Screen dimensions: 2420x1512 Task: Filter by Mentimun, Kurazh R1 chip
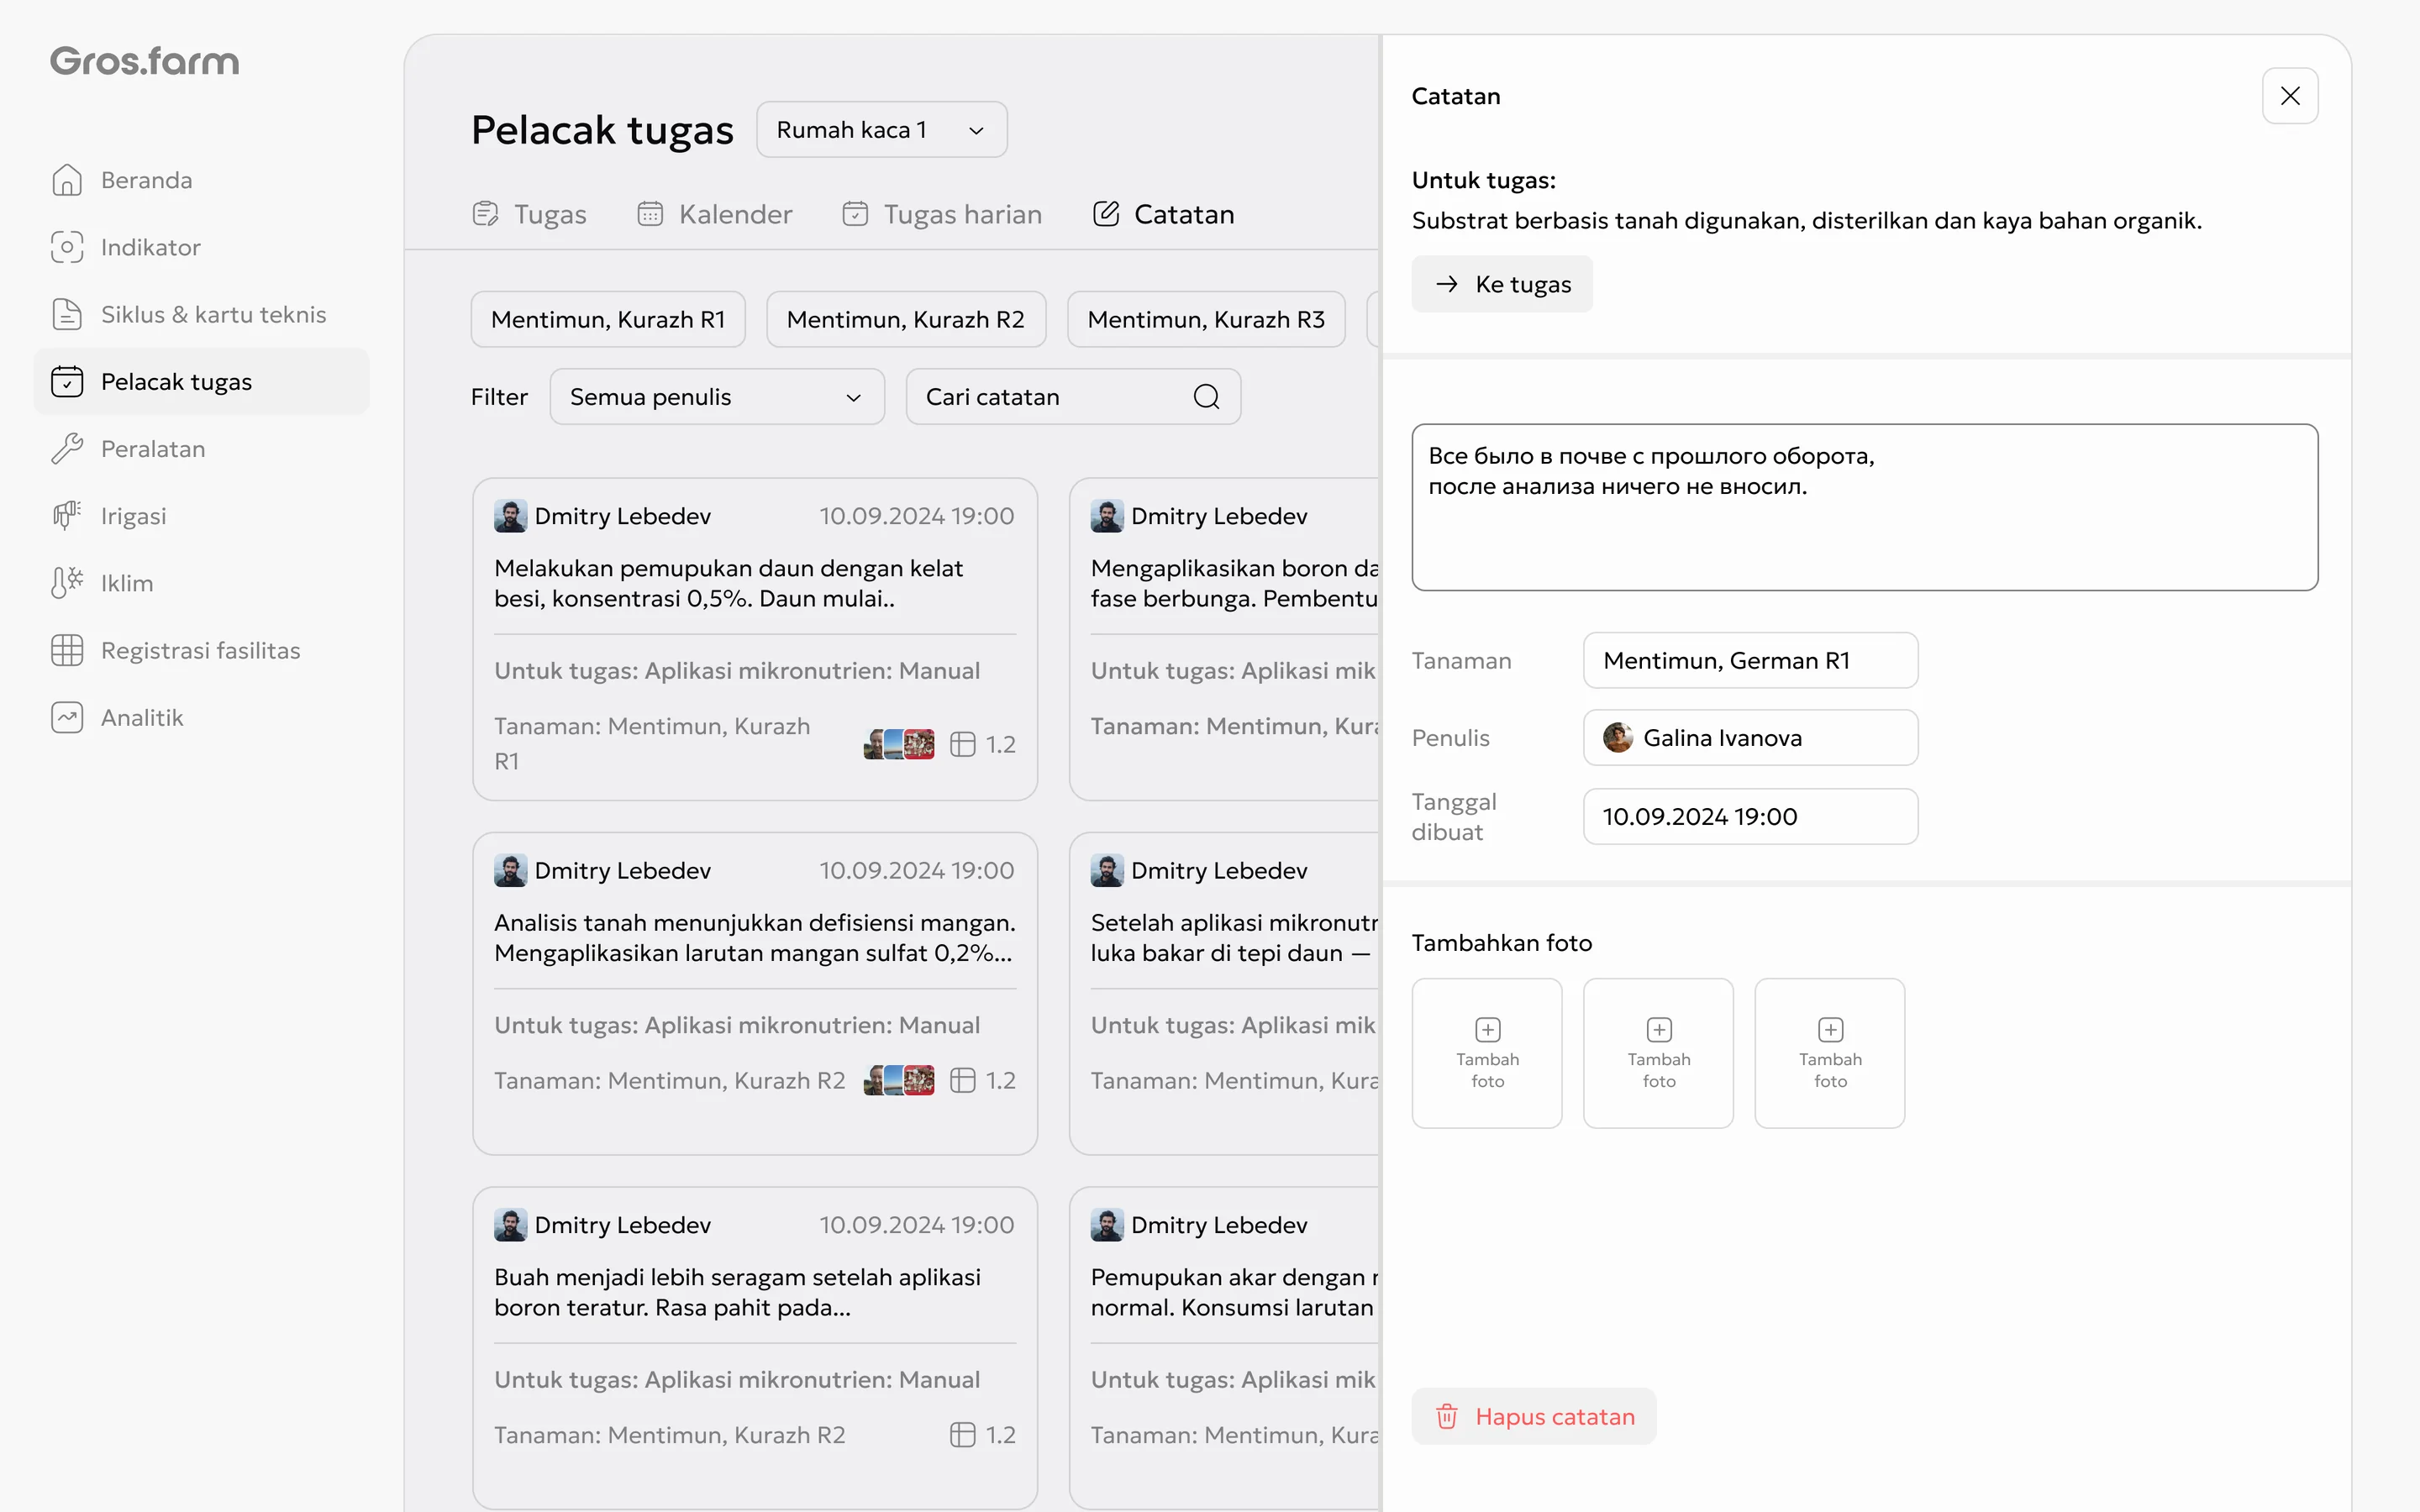(608, 319)
